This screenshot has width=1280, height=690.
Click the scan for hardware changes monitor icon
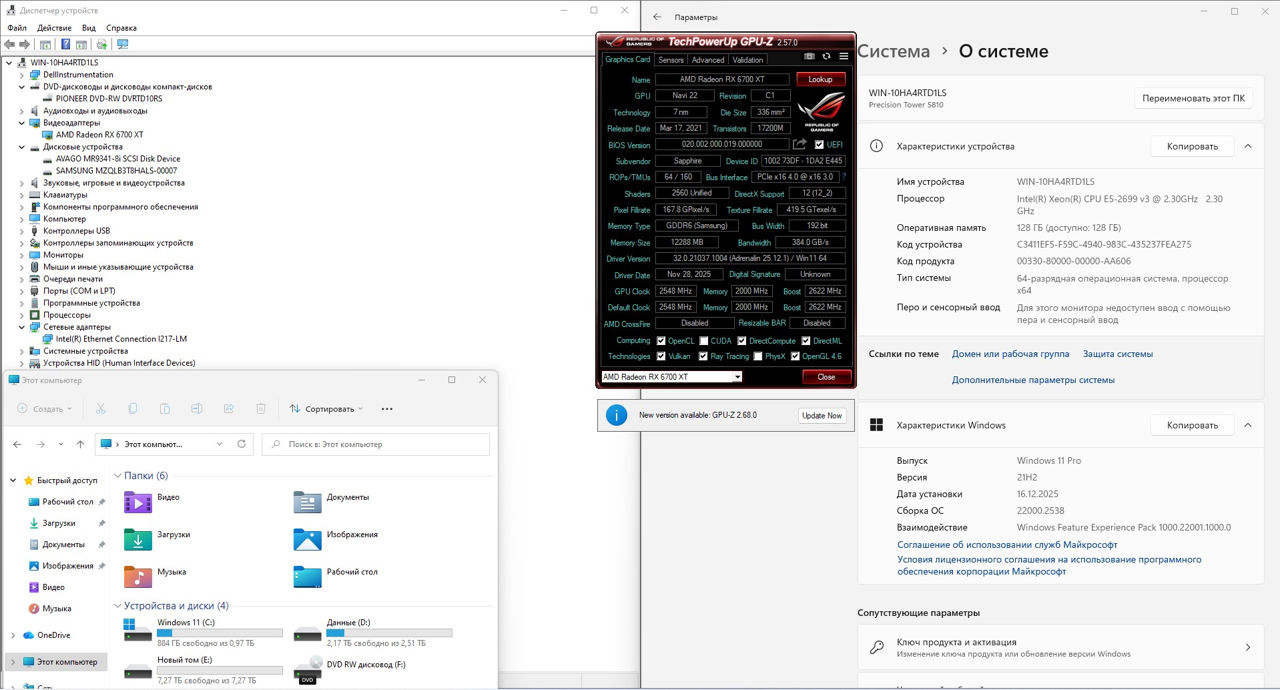[x=123, y=44]
